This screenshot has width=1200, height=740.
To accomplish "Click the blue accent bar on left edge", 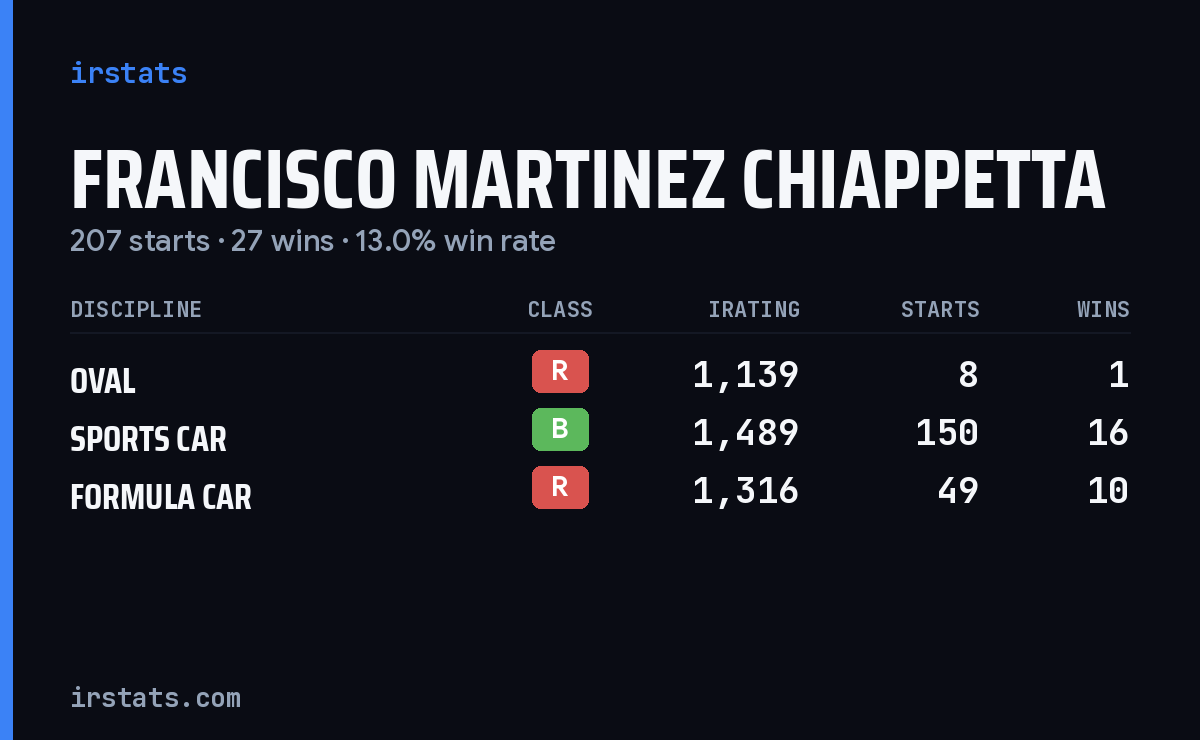I will click(x=6, y=370).
